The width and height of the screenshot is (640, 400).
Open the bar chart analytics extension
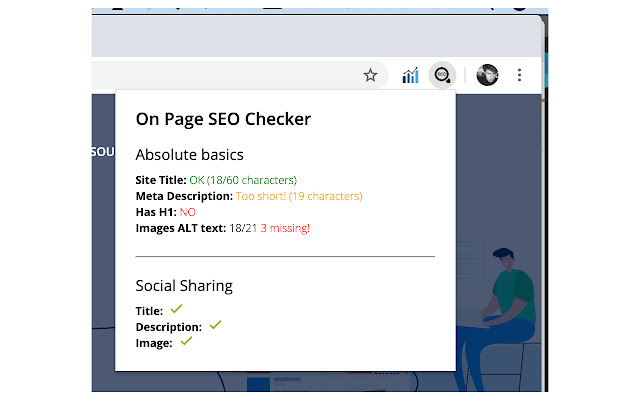410,75
